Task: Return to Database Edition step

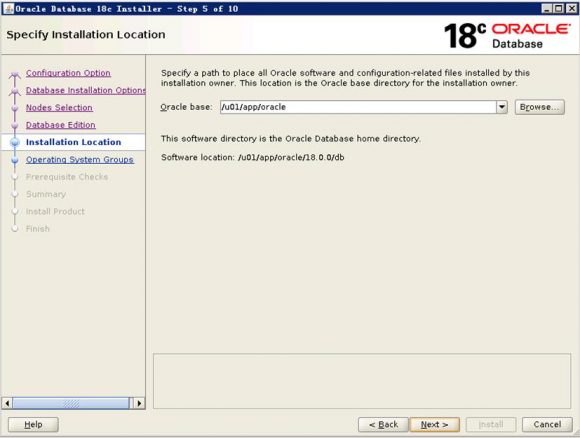Action: point(61,125)
